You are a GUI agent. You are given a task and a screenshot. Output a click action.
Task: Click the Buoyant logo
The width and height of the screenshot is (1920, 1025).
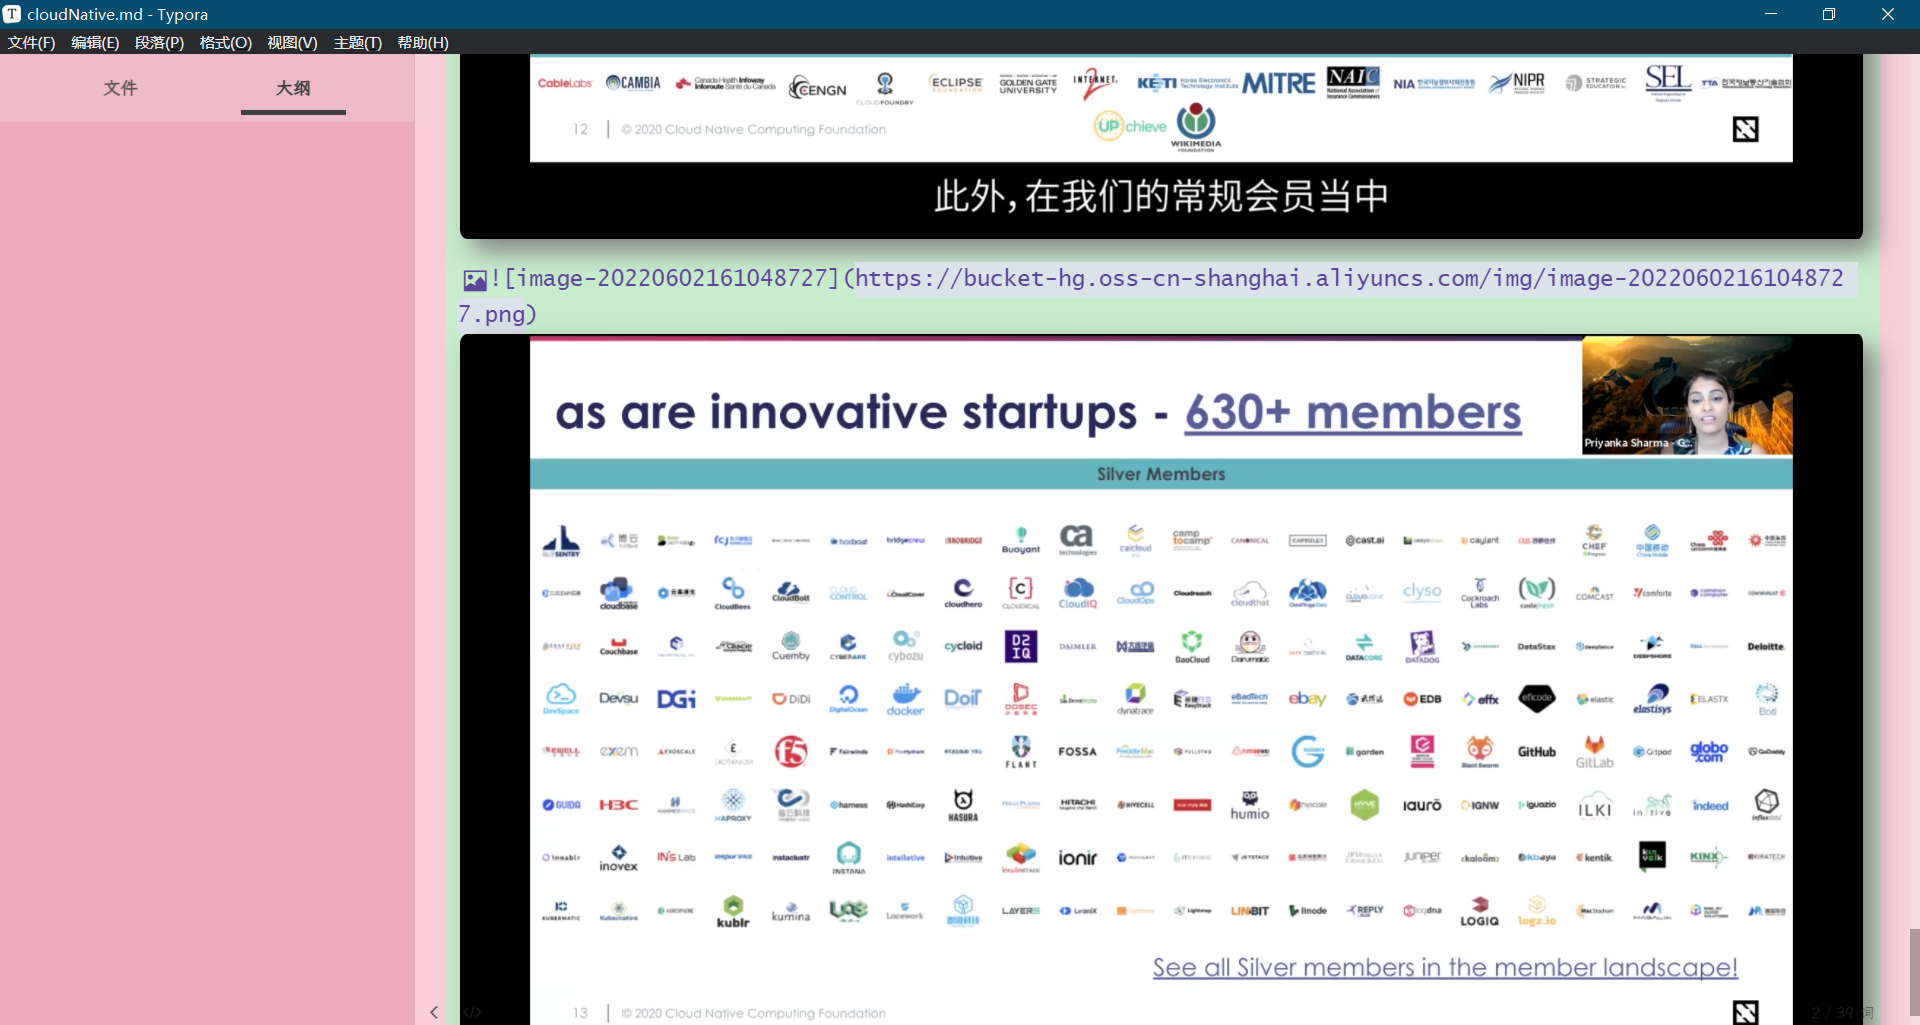pos(1020,540)
